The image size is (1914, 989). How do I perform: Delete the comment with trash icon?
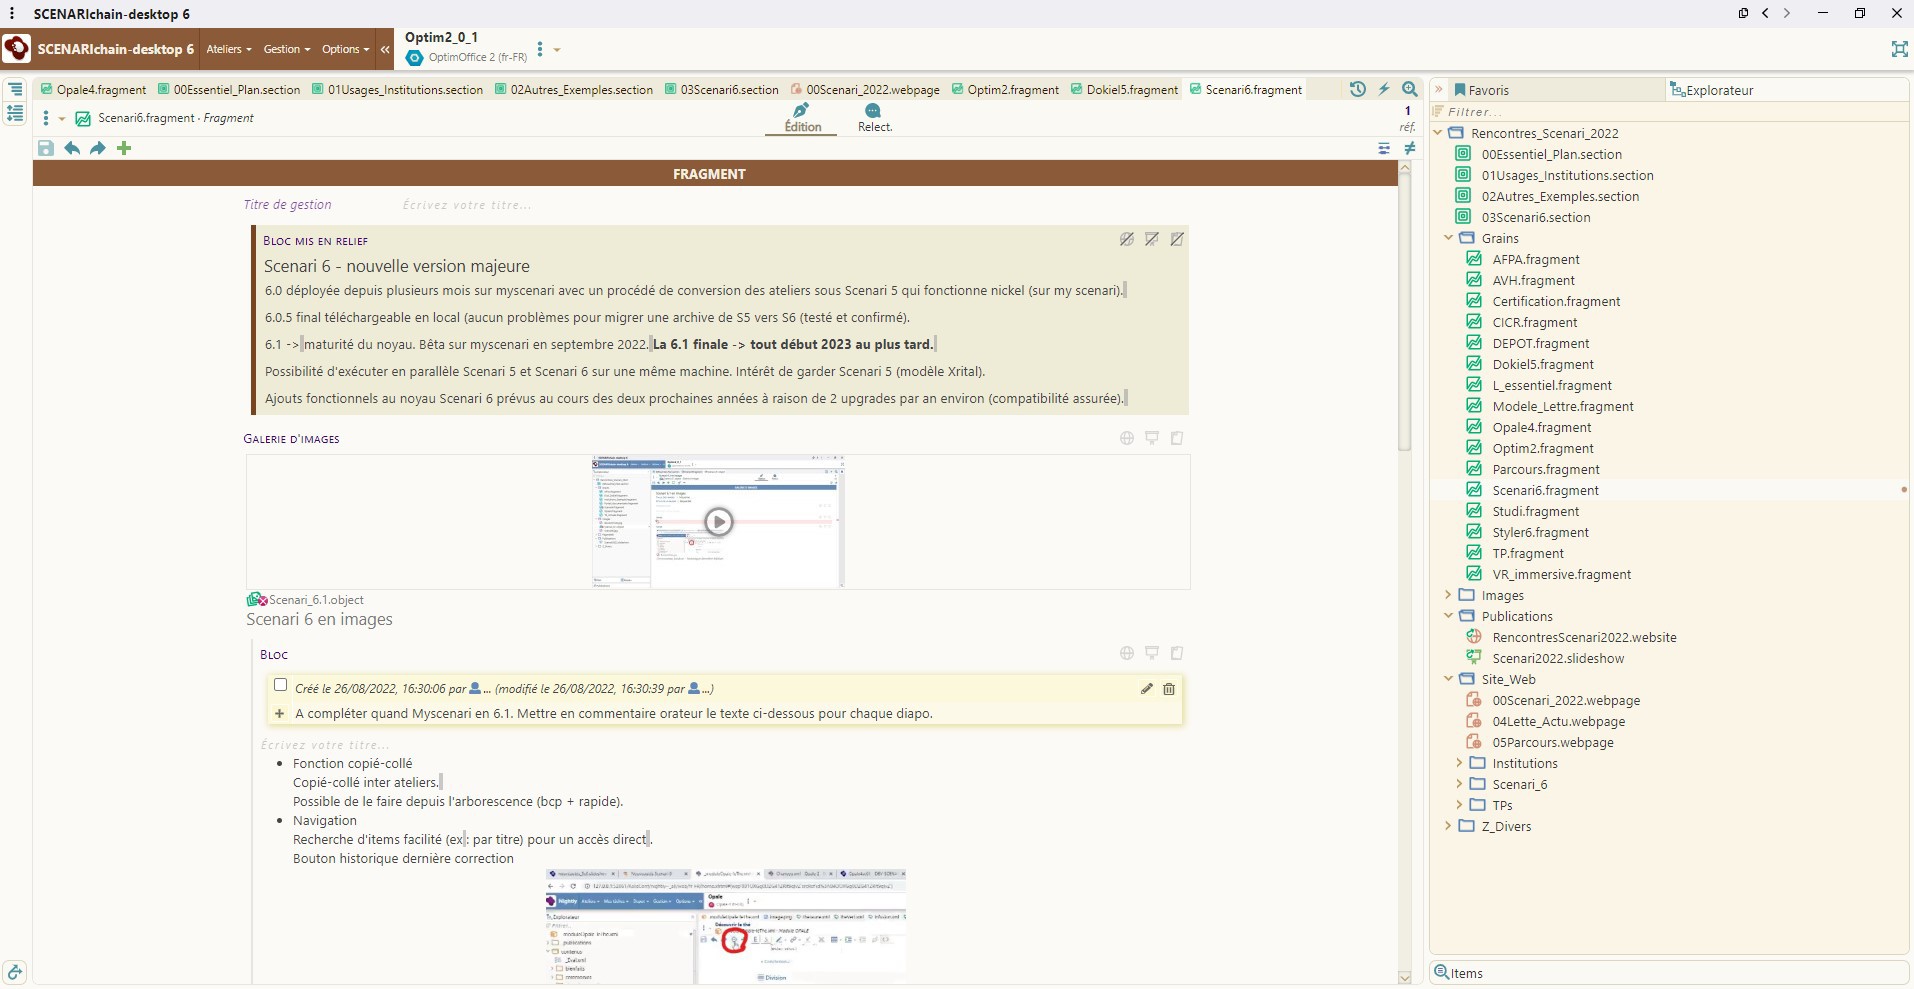point(1168,688)
